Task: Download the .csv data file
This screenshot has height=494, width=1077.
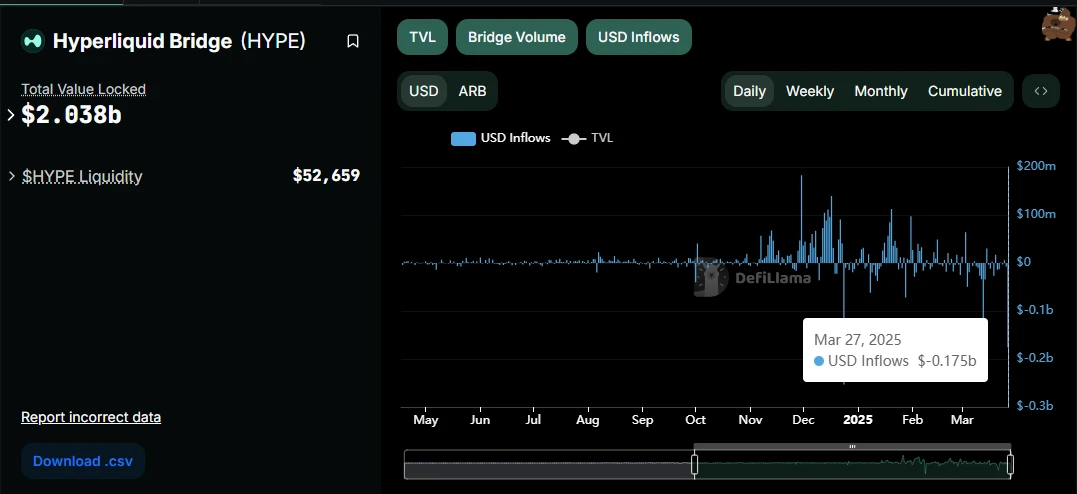Action: point(83,461)
